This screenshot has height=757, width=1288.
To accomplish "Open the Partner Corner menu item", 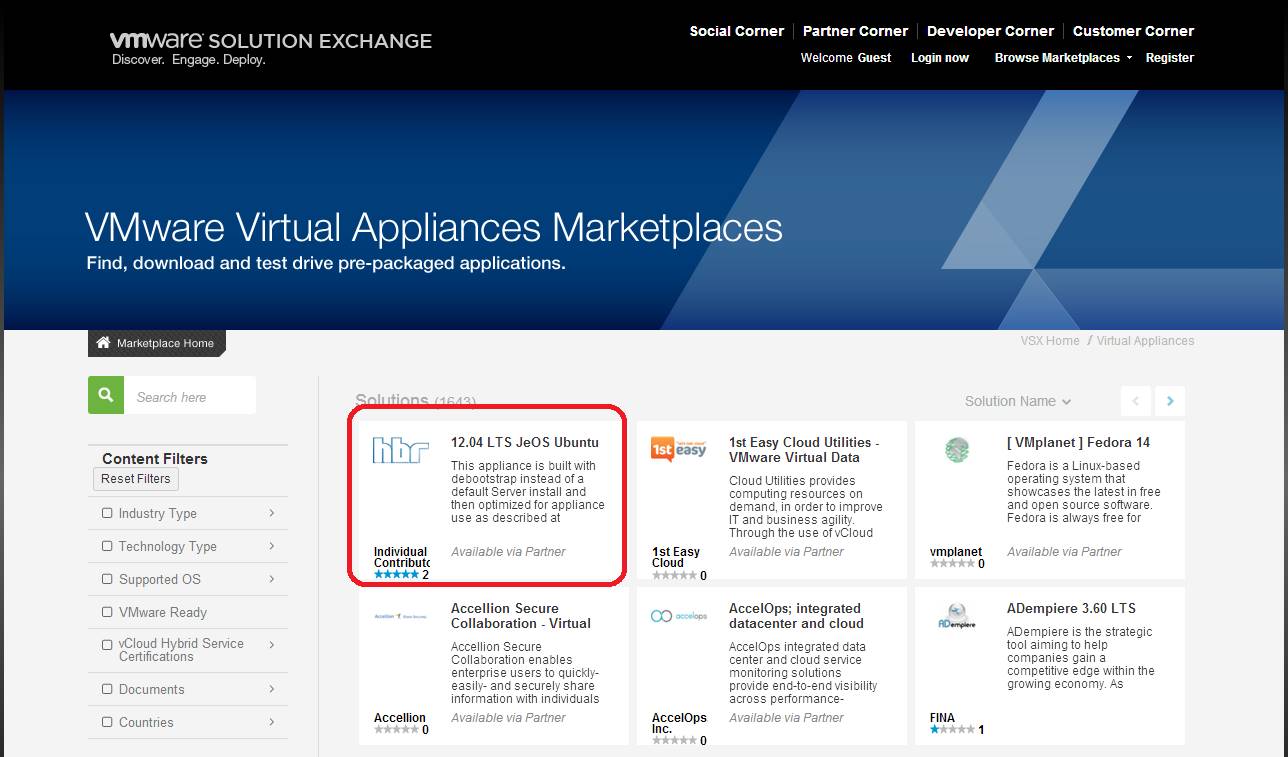I will point(855,31).
